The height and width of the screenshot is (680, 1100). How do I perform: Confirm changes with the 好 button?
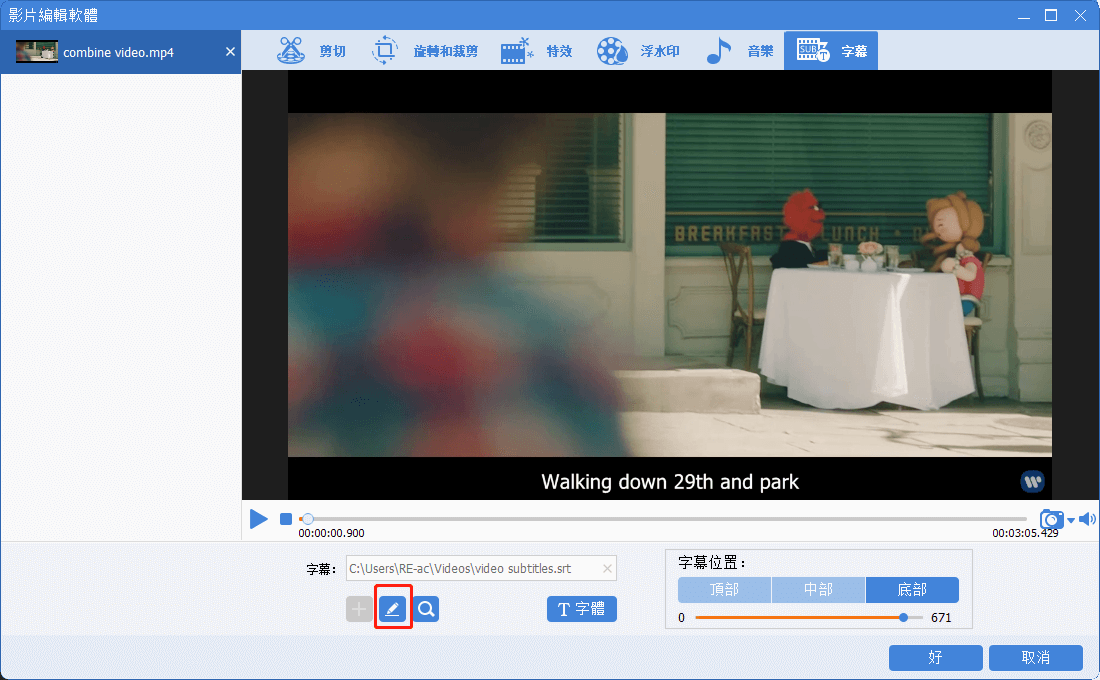[x=936, y=658]
